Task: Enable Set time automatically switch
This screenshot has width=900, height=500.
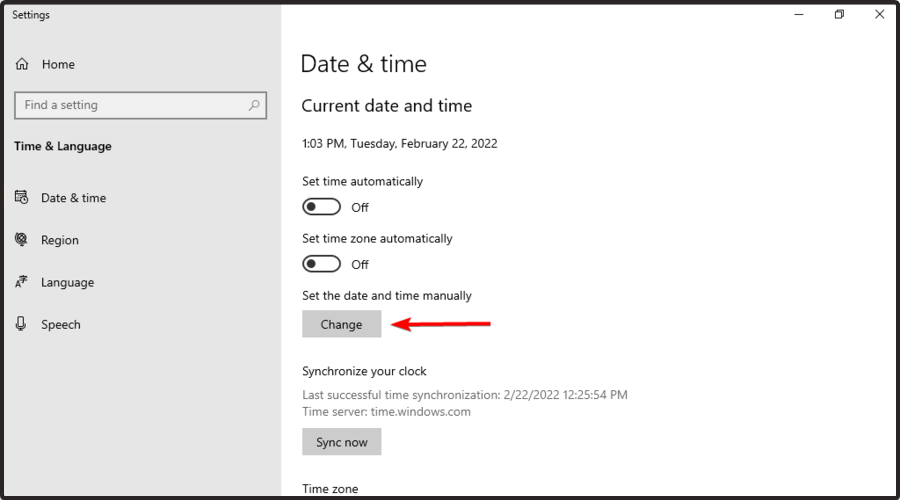Action: (322, 207)
